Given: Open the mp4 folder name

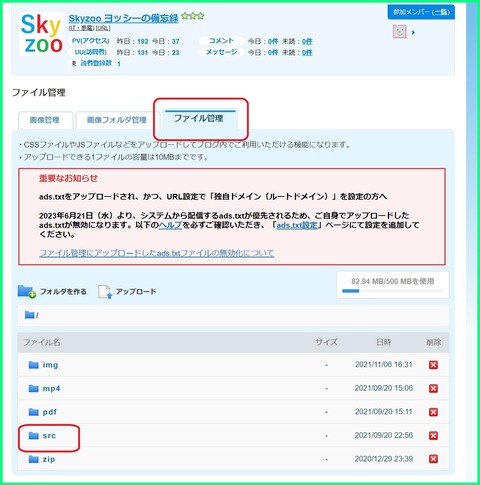Looking at the screenshot, I should pyautogui.click(x=51, y=389).
